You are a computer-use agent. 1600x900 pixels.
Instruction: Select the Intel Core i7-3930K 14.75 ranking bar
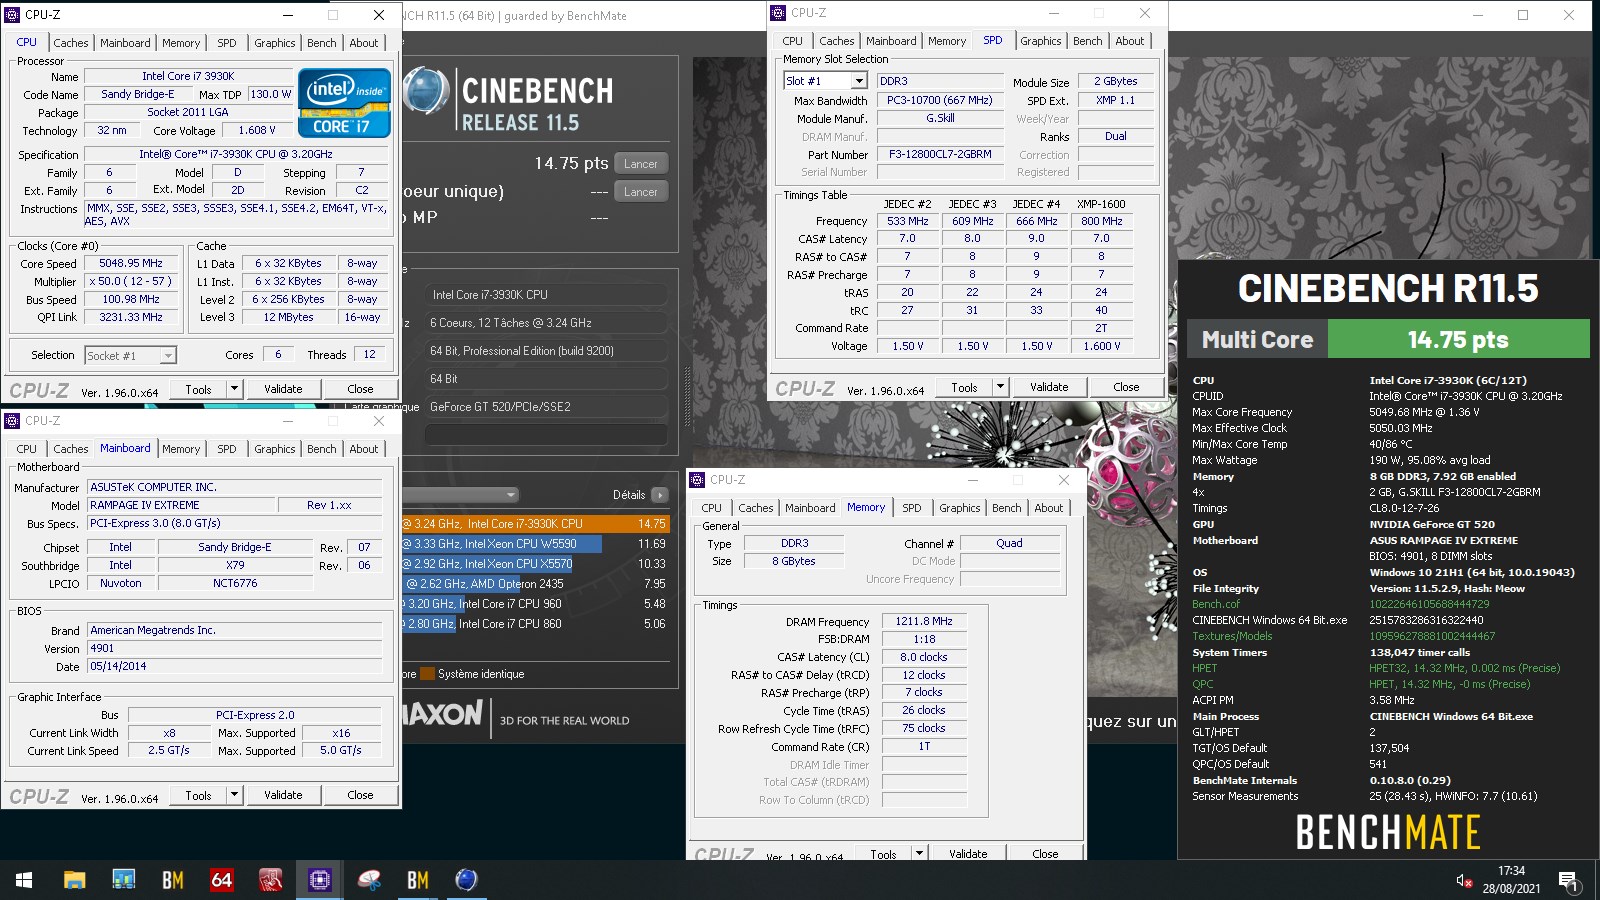[536, 524]
